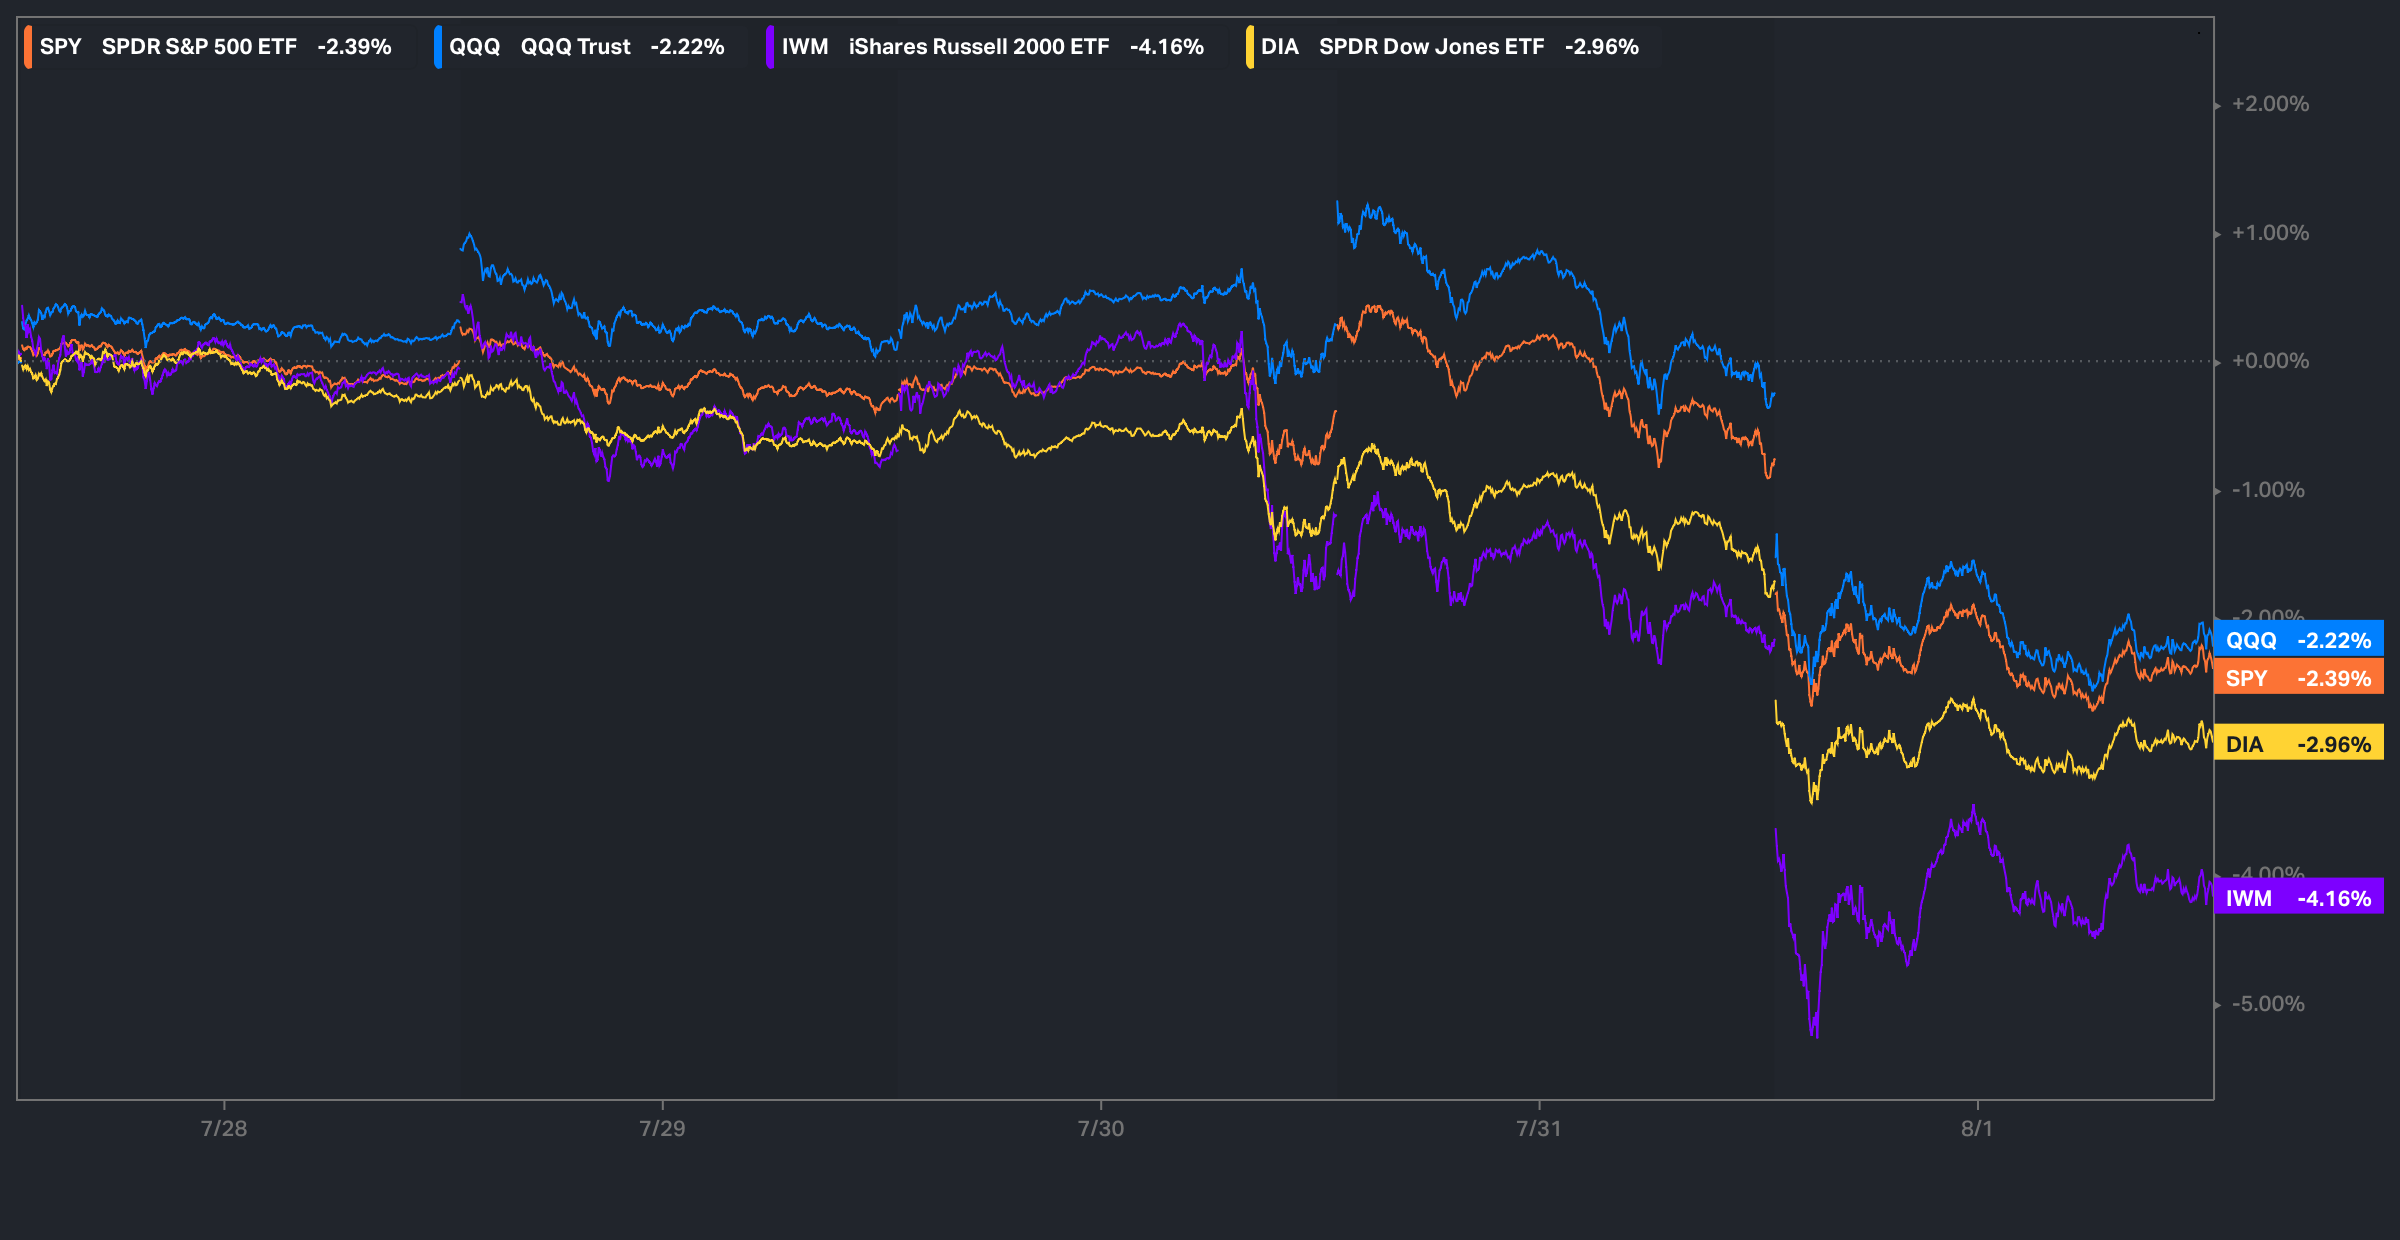Click the blue QQQ color bar in legend
This screenshot has width=2400, height=1240.
pos(438,47)
